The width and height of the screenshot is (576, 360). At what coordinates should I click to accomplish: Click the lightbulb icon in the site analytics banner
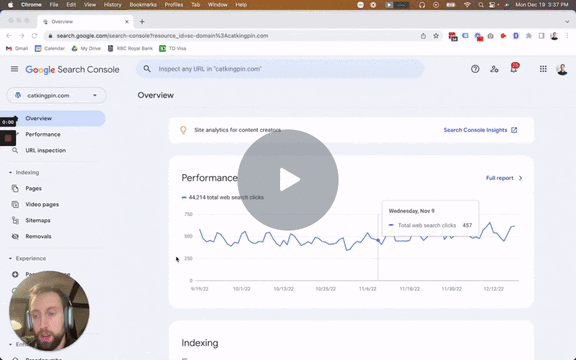tap(183, 130)
